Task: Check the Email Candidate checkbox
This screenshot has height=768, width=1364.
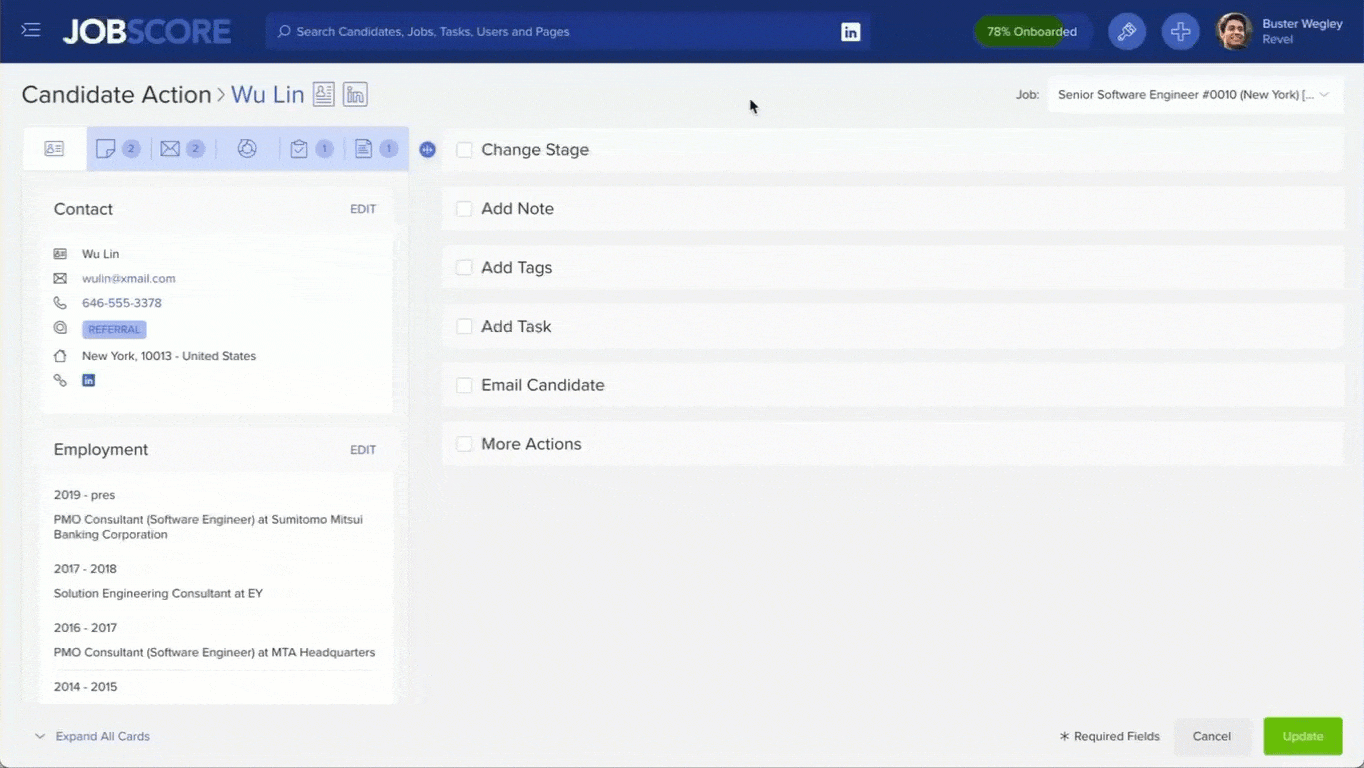Action: point(464,385)
